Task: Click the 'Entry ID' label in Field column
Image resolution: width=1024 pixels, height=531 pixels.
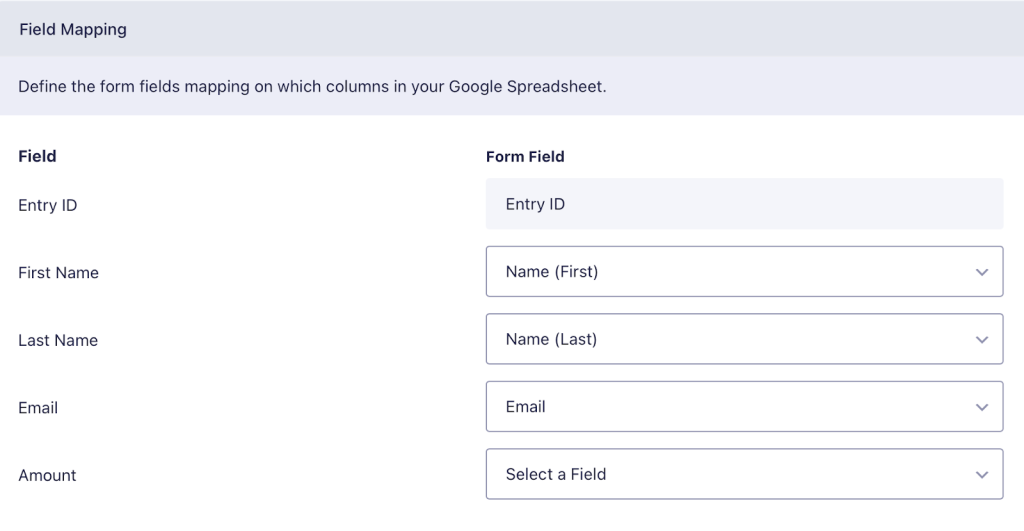Action: [48, 205]
